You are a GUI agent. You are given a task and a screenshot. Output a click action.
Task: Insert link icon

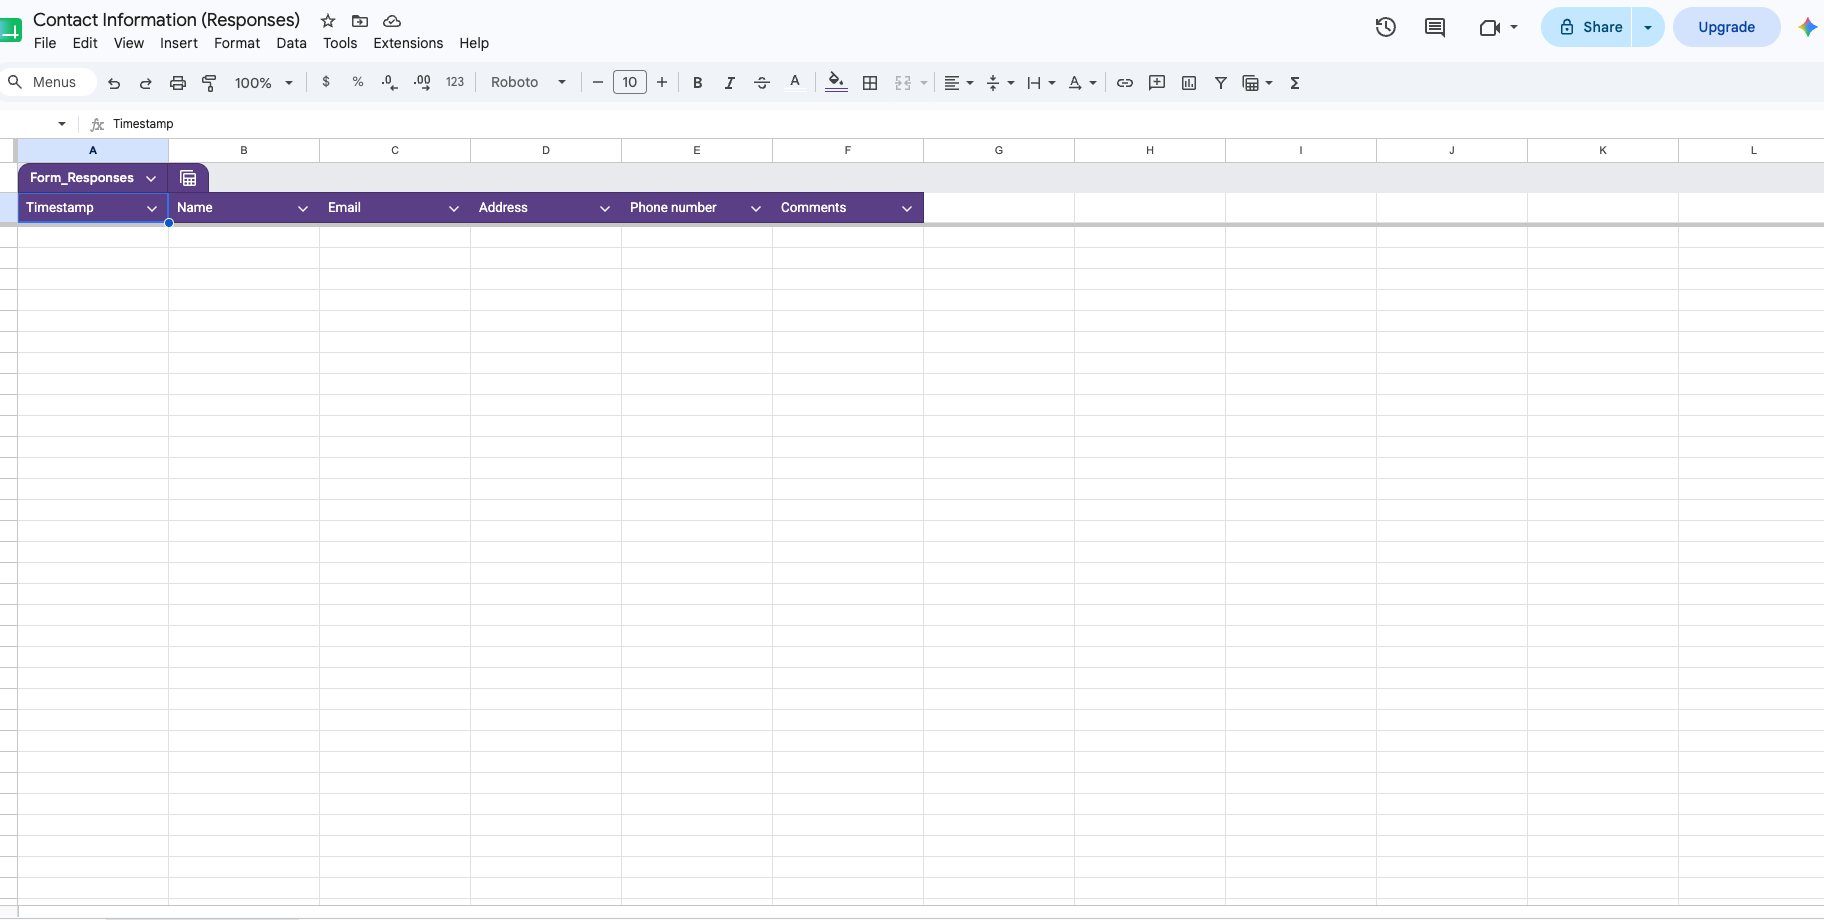point(1125,83)
